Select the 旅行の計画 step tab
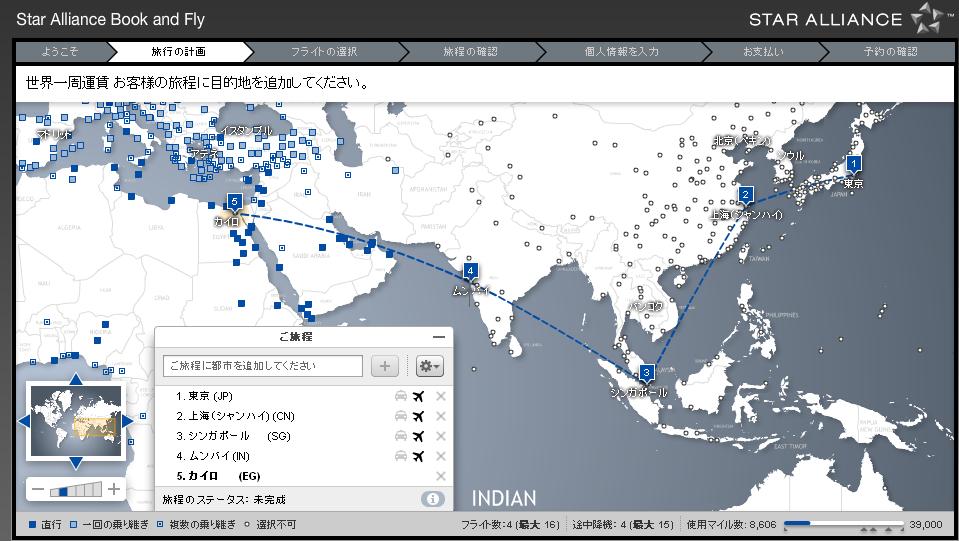This screenshot has width=959, height=541. (x=179, y=52)
